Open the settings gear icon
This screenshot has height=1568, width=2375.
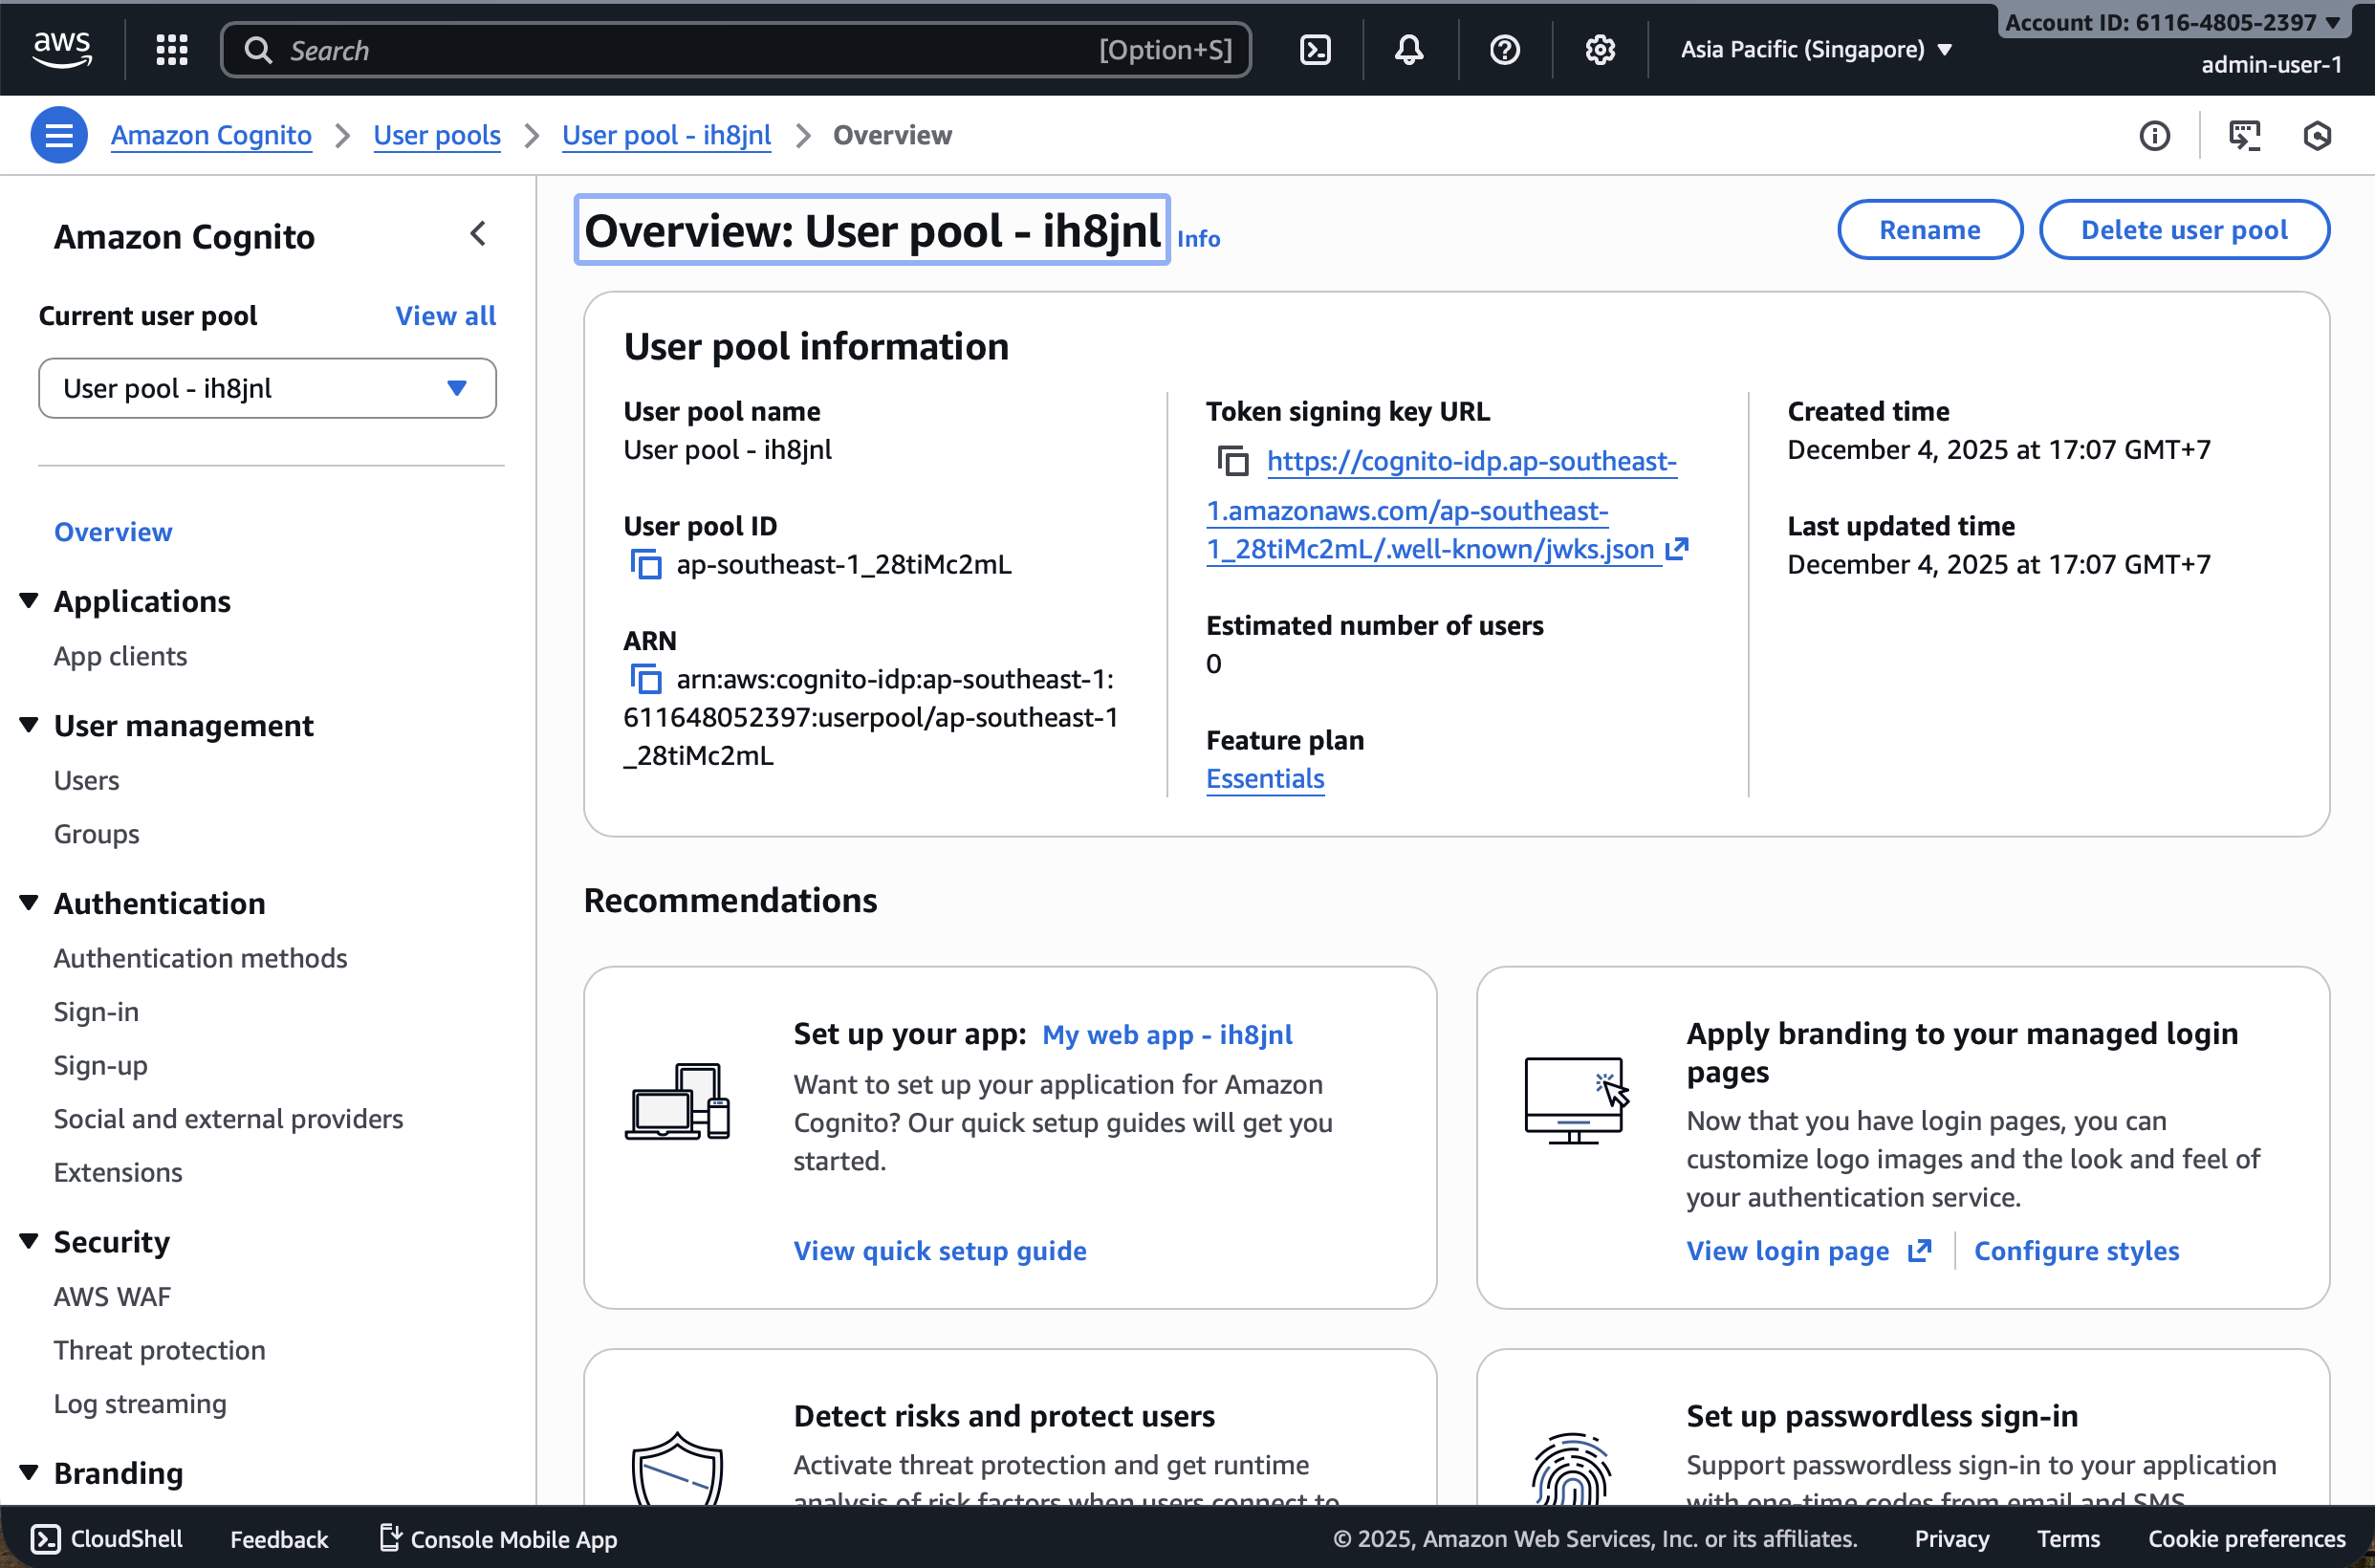[x=1600, y=49]
